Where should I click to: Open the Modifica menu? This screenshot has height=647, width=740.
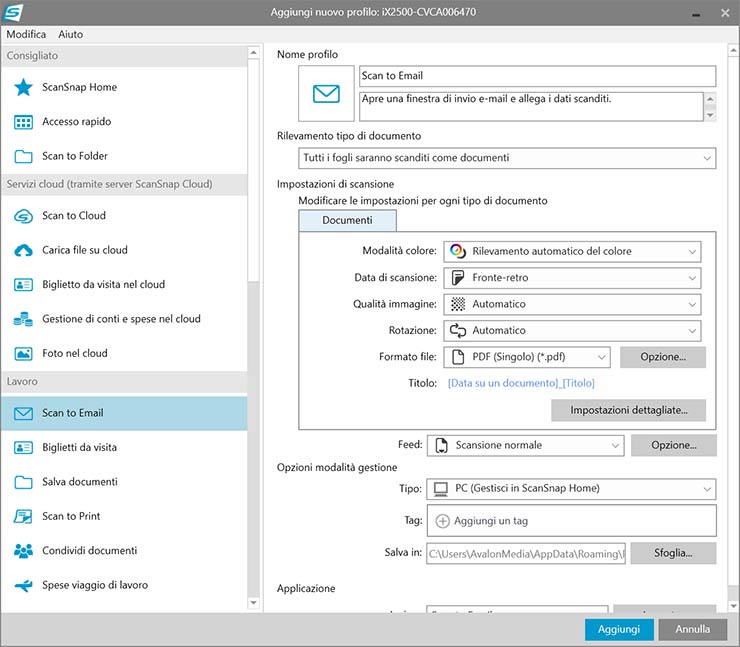click(x=26, y=34)
